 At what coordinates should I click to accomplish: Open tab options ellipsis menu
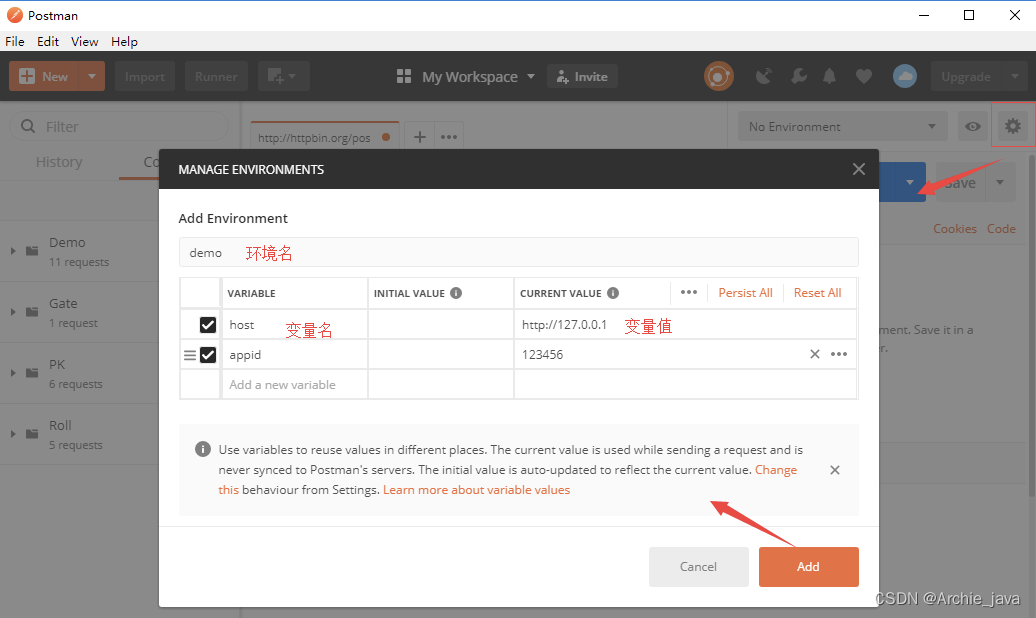[449, 137]
